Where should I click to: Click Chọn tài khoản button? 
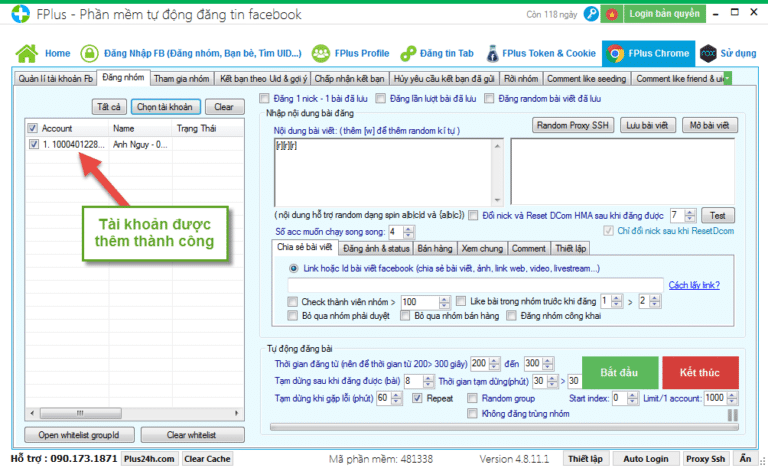(x=165, y=107)
